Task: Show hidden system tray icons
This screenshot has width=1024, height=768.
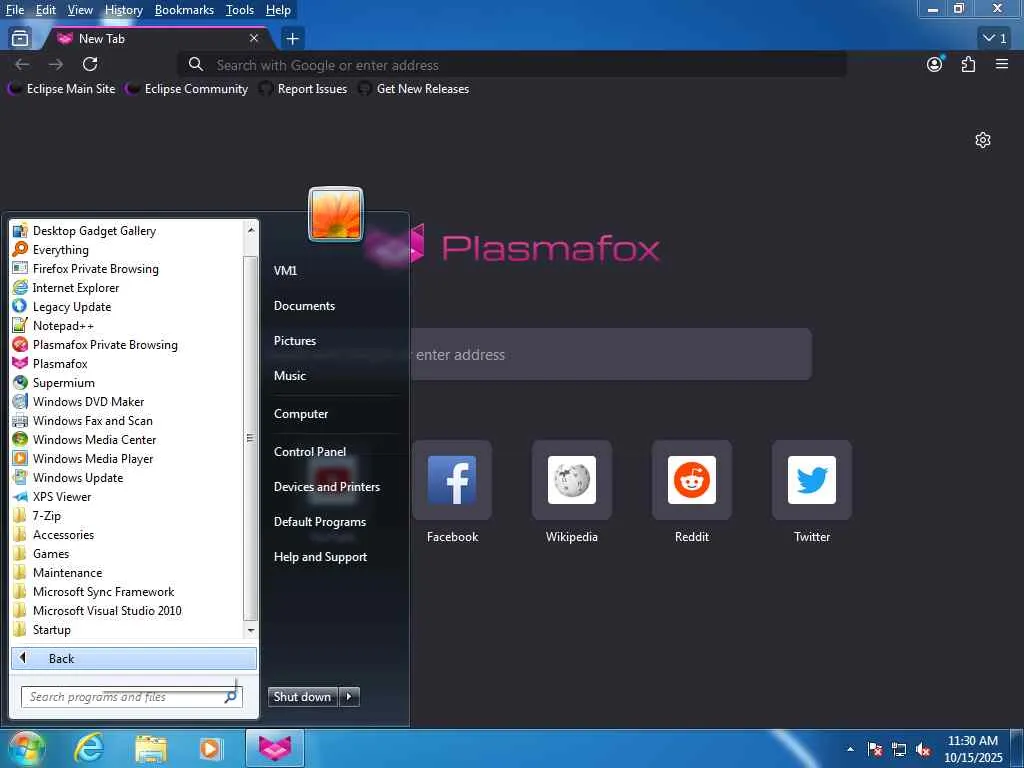Action: 850,749
